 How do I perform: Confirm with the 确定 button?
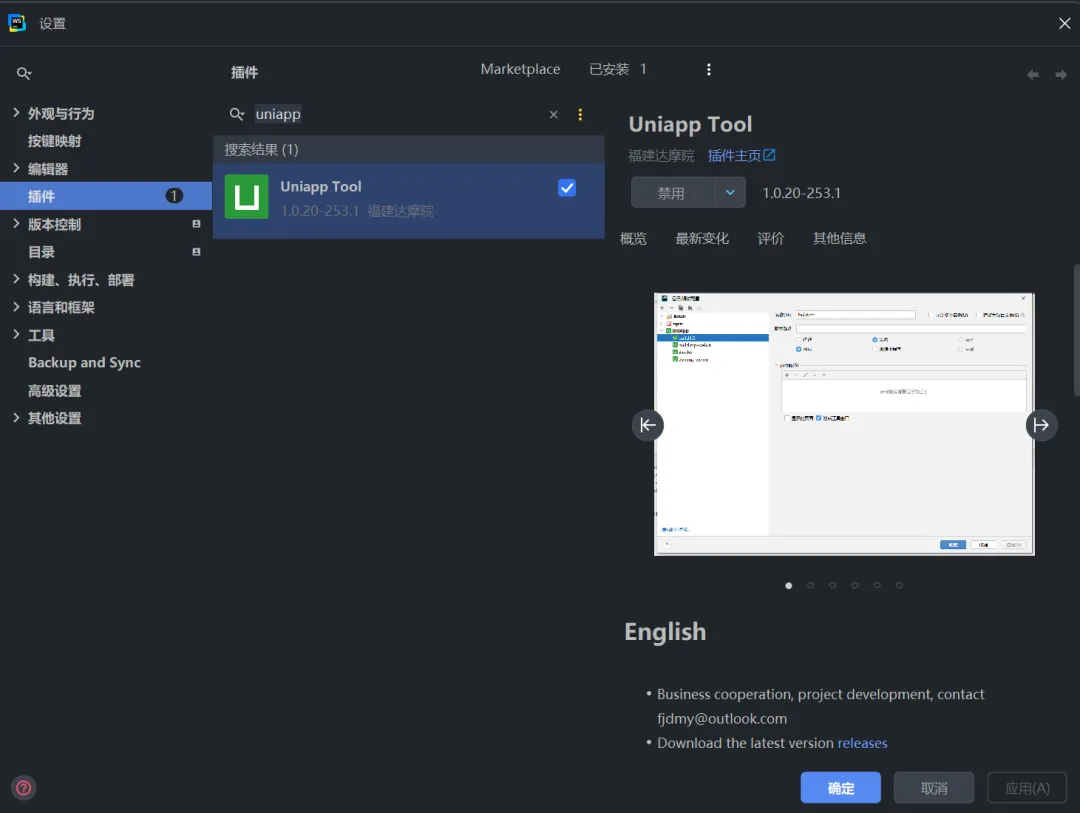(840, 788)
